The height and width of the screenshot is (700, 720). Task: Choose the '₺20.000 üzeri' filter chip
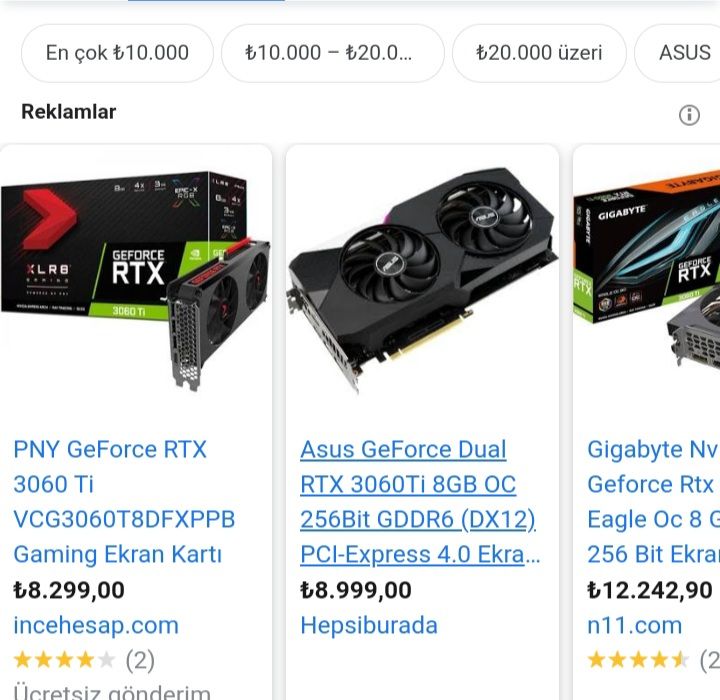539,53
